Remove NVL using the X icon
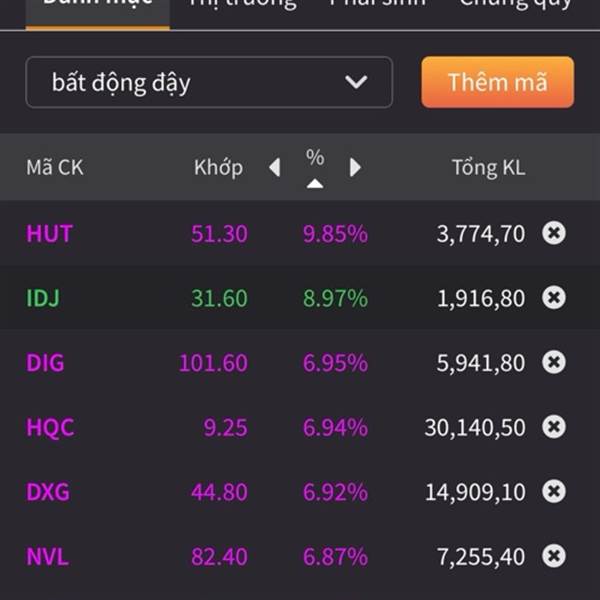The width and height of the screenshot is (600, 600). pyautogui.click(x=554, y=556)
